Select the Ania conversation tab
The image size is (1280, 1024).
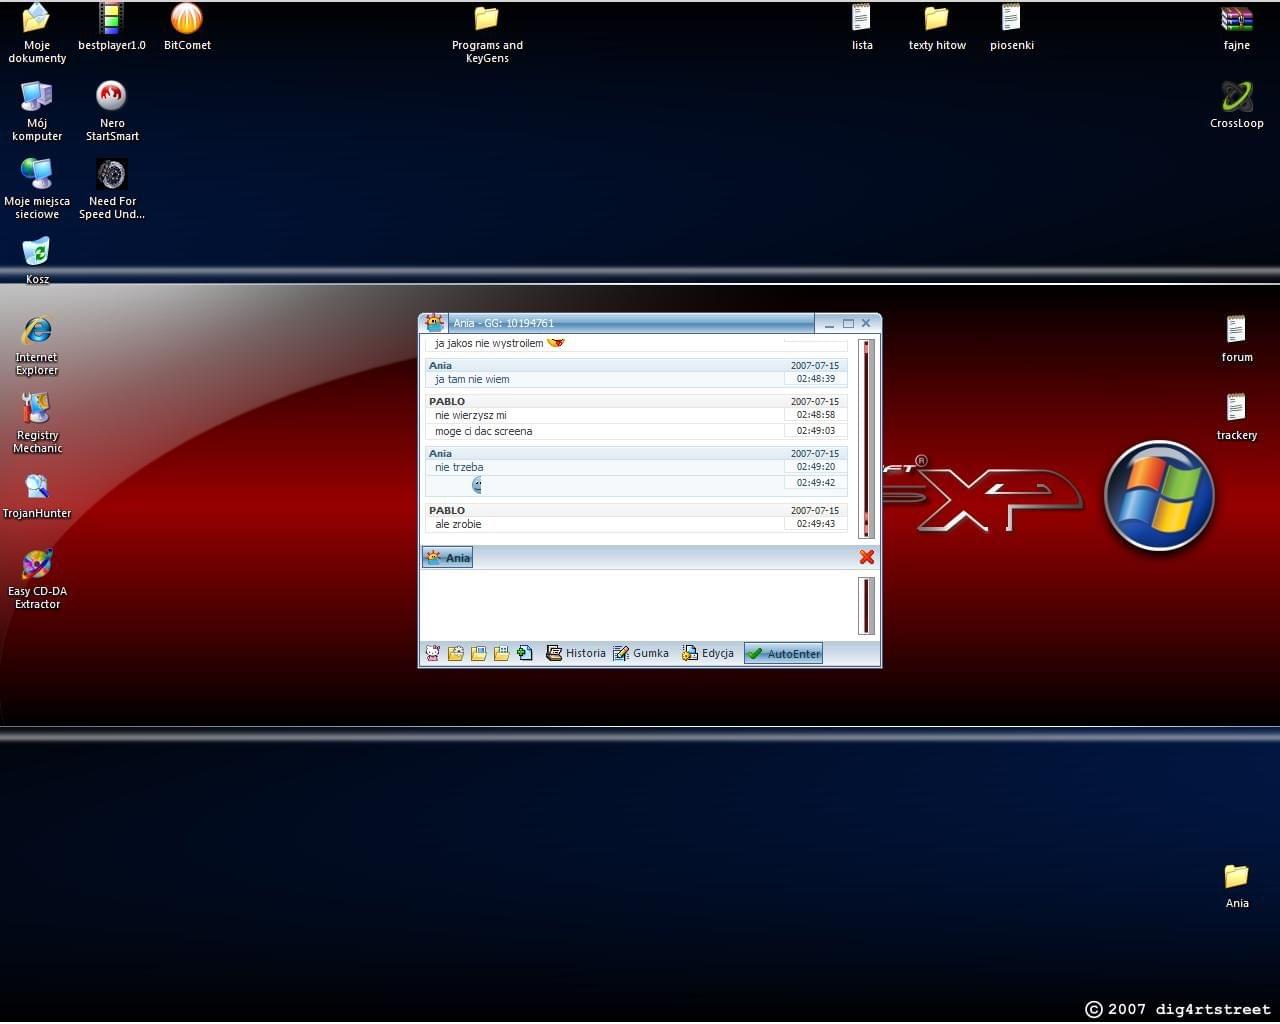tap(447, 557)
